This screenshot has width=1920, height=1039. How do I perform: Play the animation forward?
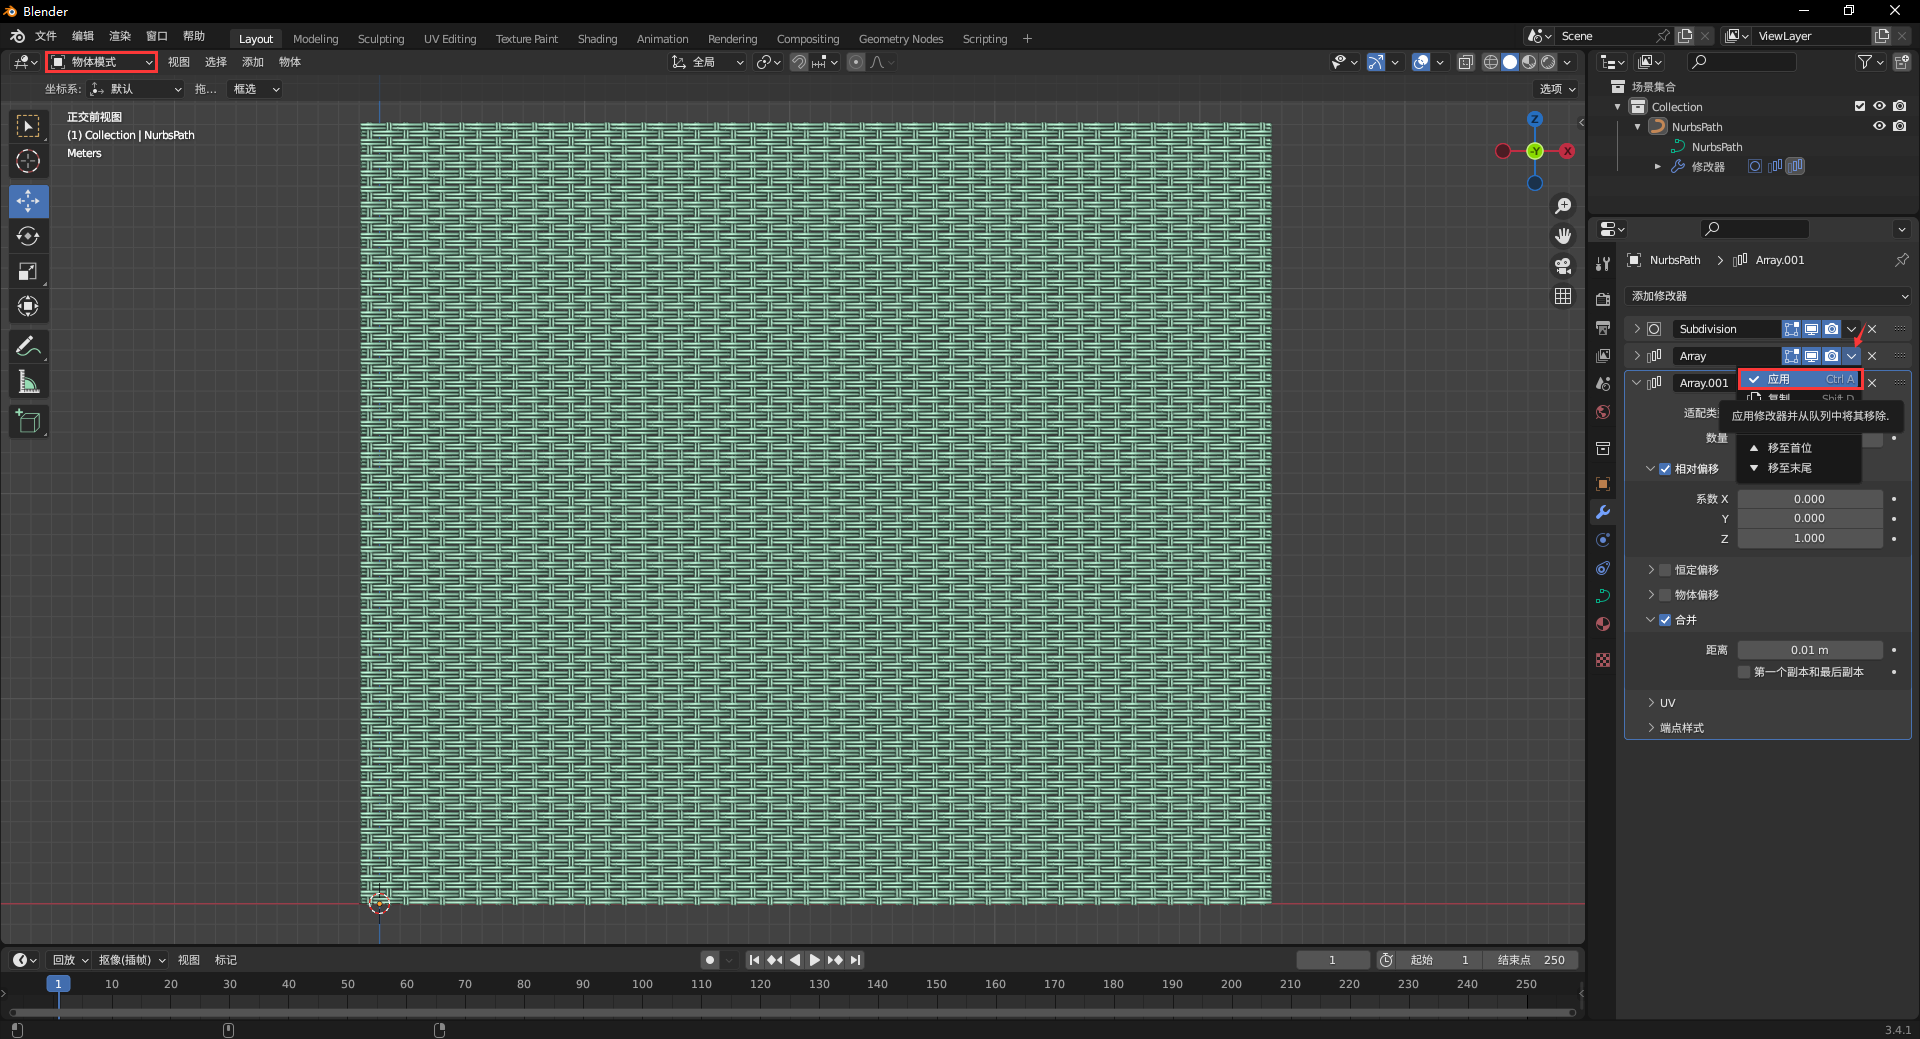[814, 960]
